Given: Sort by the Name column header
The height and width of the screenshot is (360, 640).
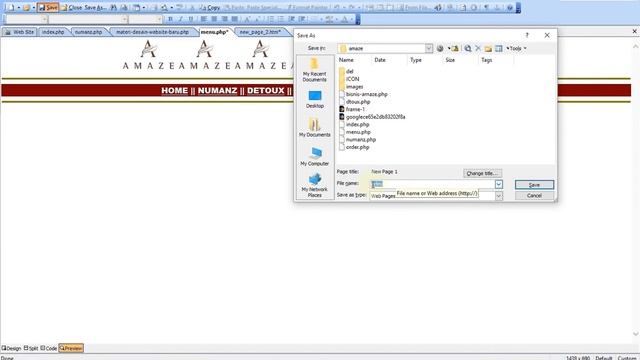Looking at the screenshot, I should (346, 60).
